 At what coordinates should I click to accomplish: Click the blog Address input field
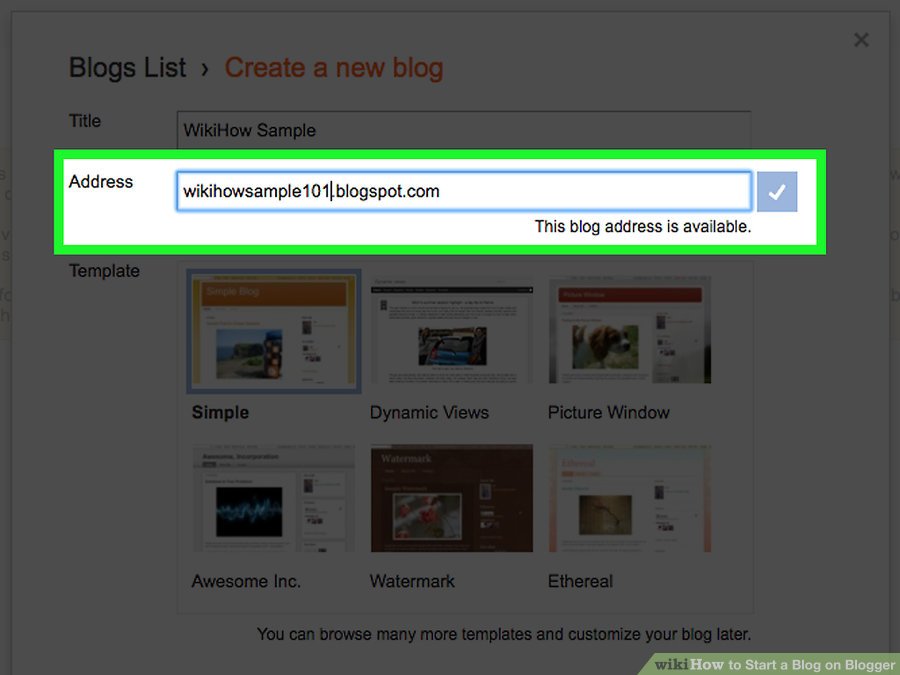(x=464, y=191)
